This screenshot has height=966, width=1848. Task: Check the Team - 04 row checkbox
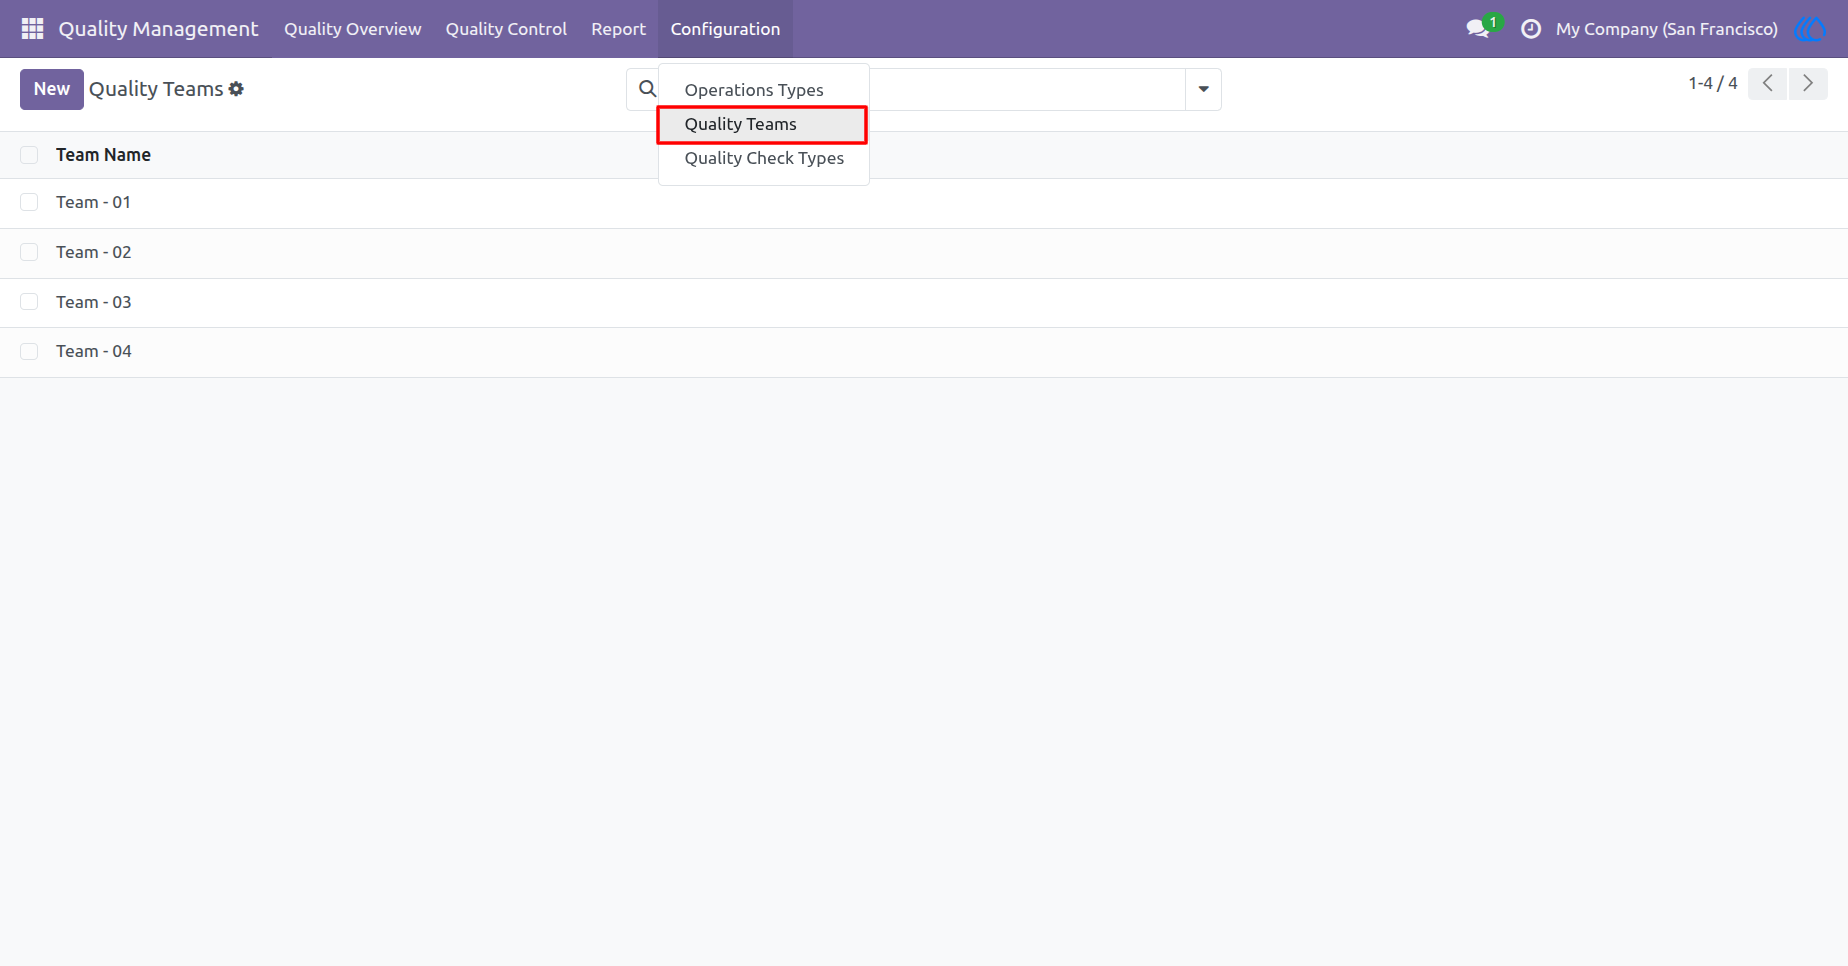coord(29,351)
